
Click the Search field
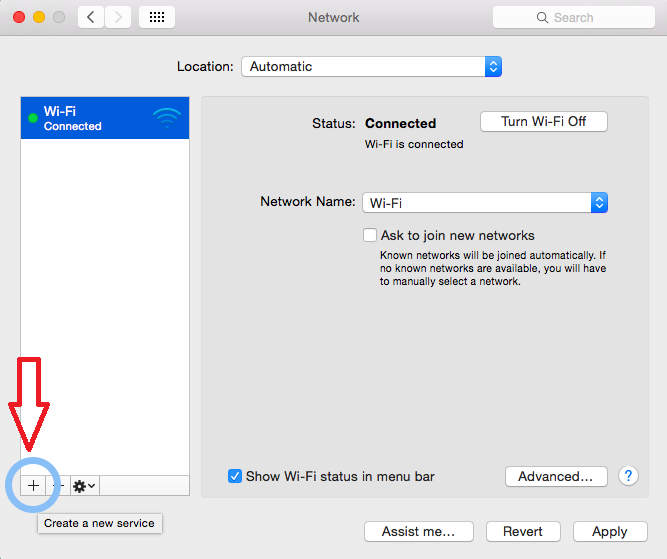coord(575,17)
